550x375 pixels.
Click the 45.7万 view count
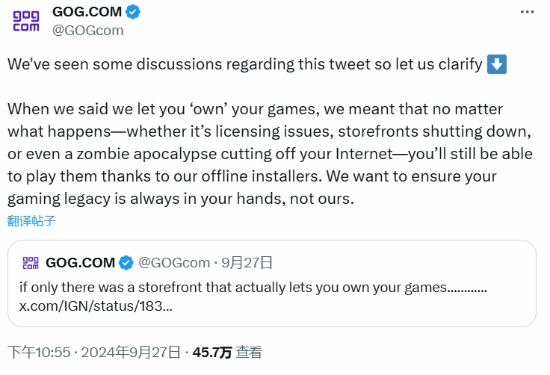pyautogui.click(x=212, y=352)
